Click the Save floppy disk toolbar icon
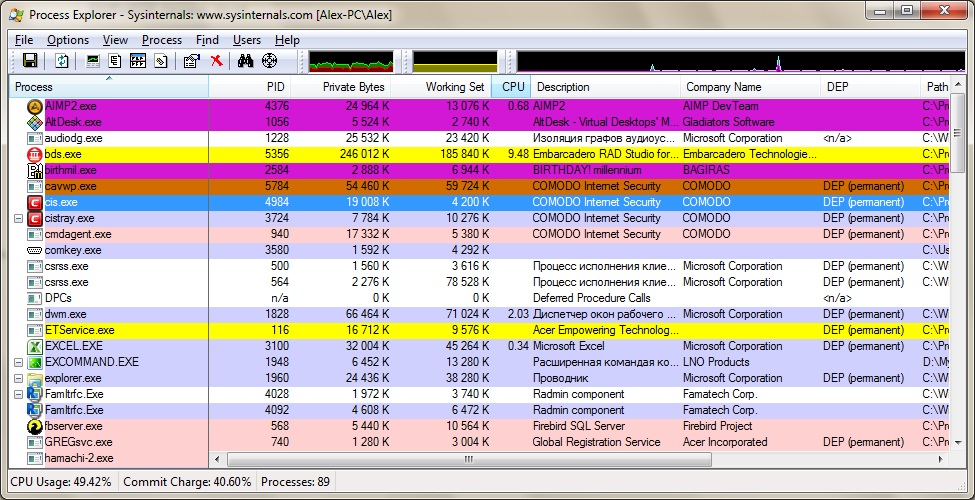The image size is (975, 500). (x=30, y=60)
